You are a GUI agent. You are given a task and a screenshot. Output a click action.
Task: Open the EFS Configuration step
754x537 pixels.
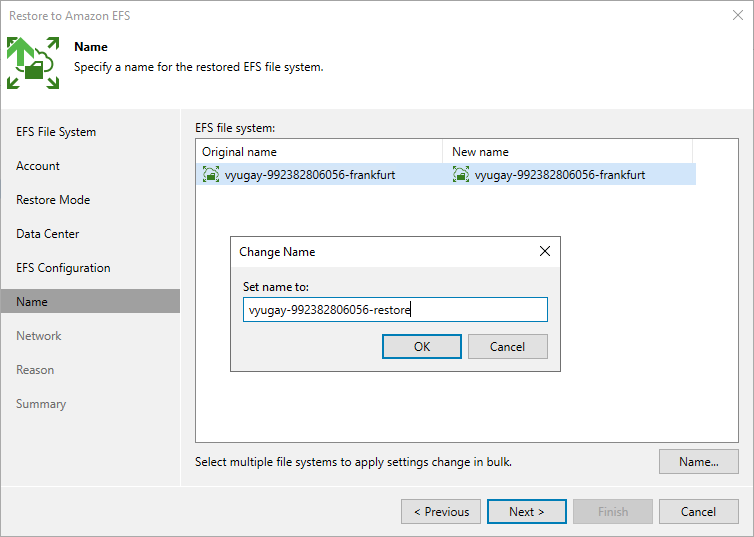click(63, 268)
